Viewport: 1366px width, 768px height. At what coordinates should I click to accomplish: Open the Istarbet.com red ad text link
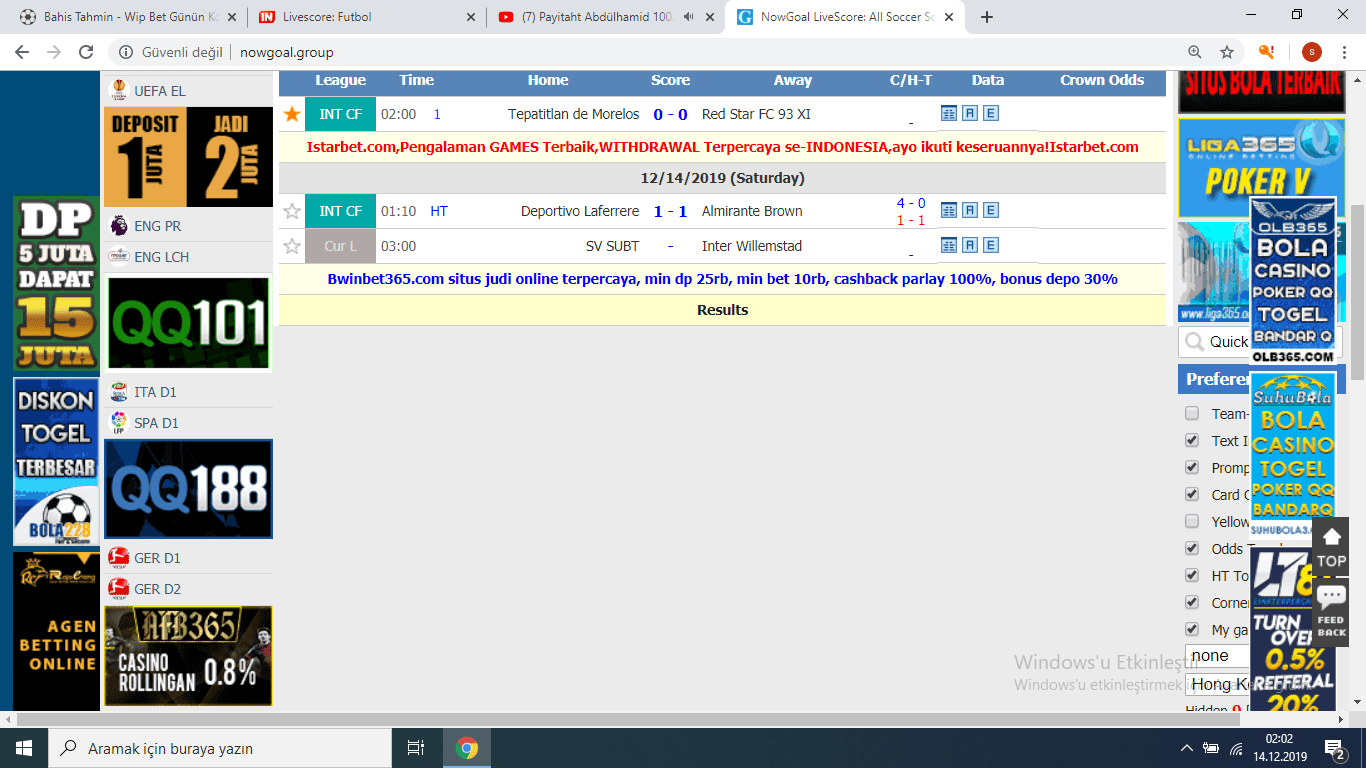pyautogui.click(x=722, y=147)
